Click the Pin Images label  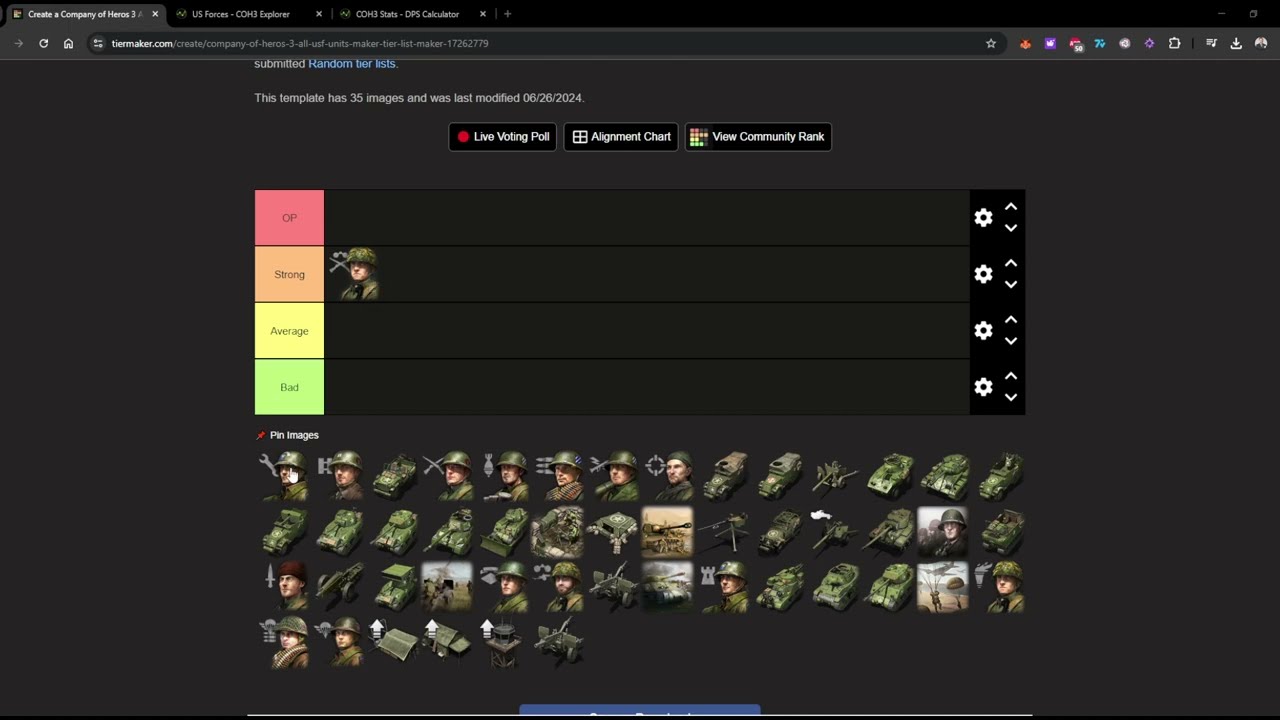pyautogui.click(x=294, y=435)
